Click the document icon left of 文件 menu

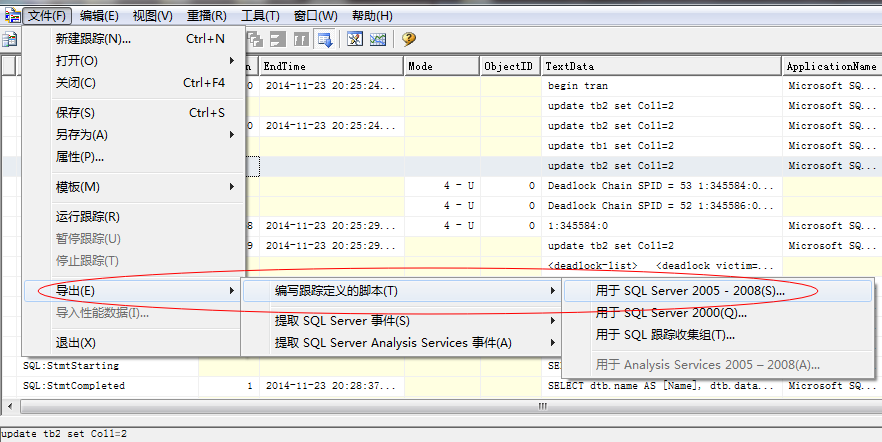click(12, 15)
